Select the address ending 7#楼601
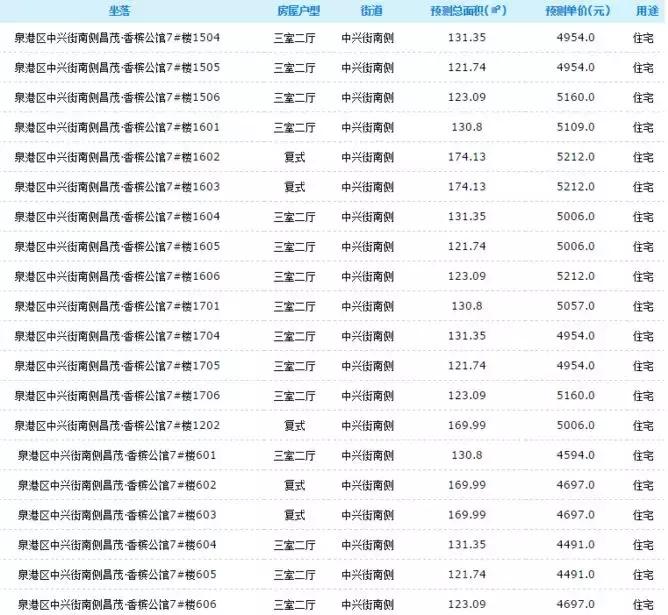The image size is (668, 615). point(117,455)
